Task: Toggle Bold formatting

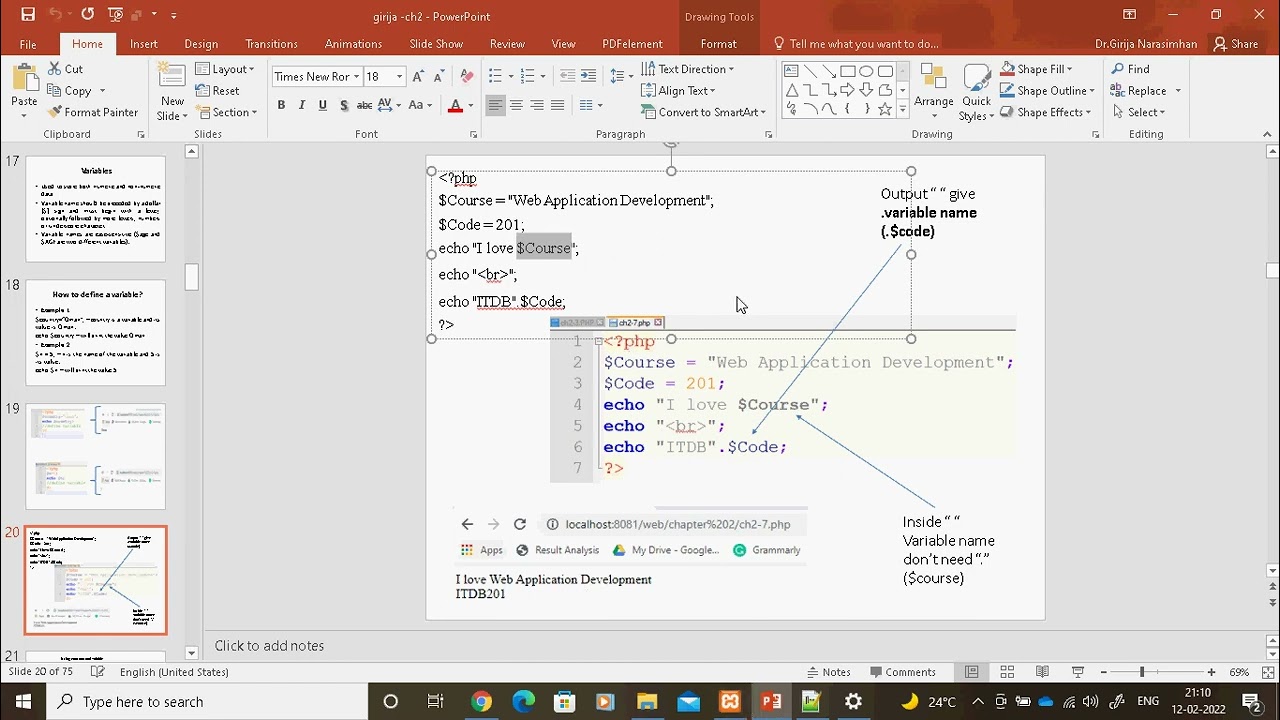Action: (x=281, y=105)
